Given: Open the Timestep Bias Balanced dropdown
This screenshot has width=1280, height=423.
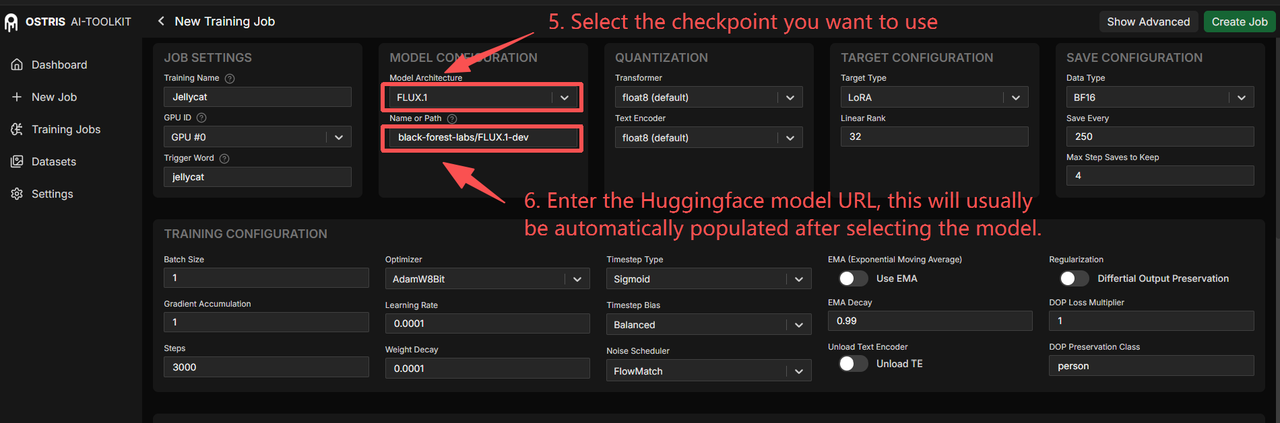Looking at the screenshot, I should pyautogui.click(x=709, y=325).
